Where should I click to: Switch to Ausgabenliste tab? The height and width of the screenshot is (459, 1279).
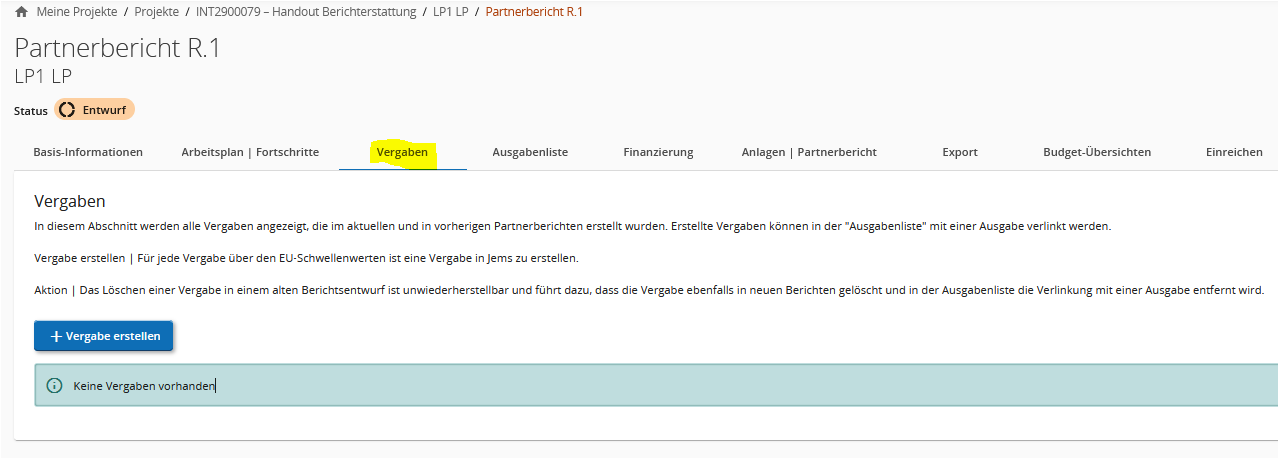pyautogui.click(x=530, y=152)
